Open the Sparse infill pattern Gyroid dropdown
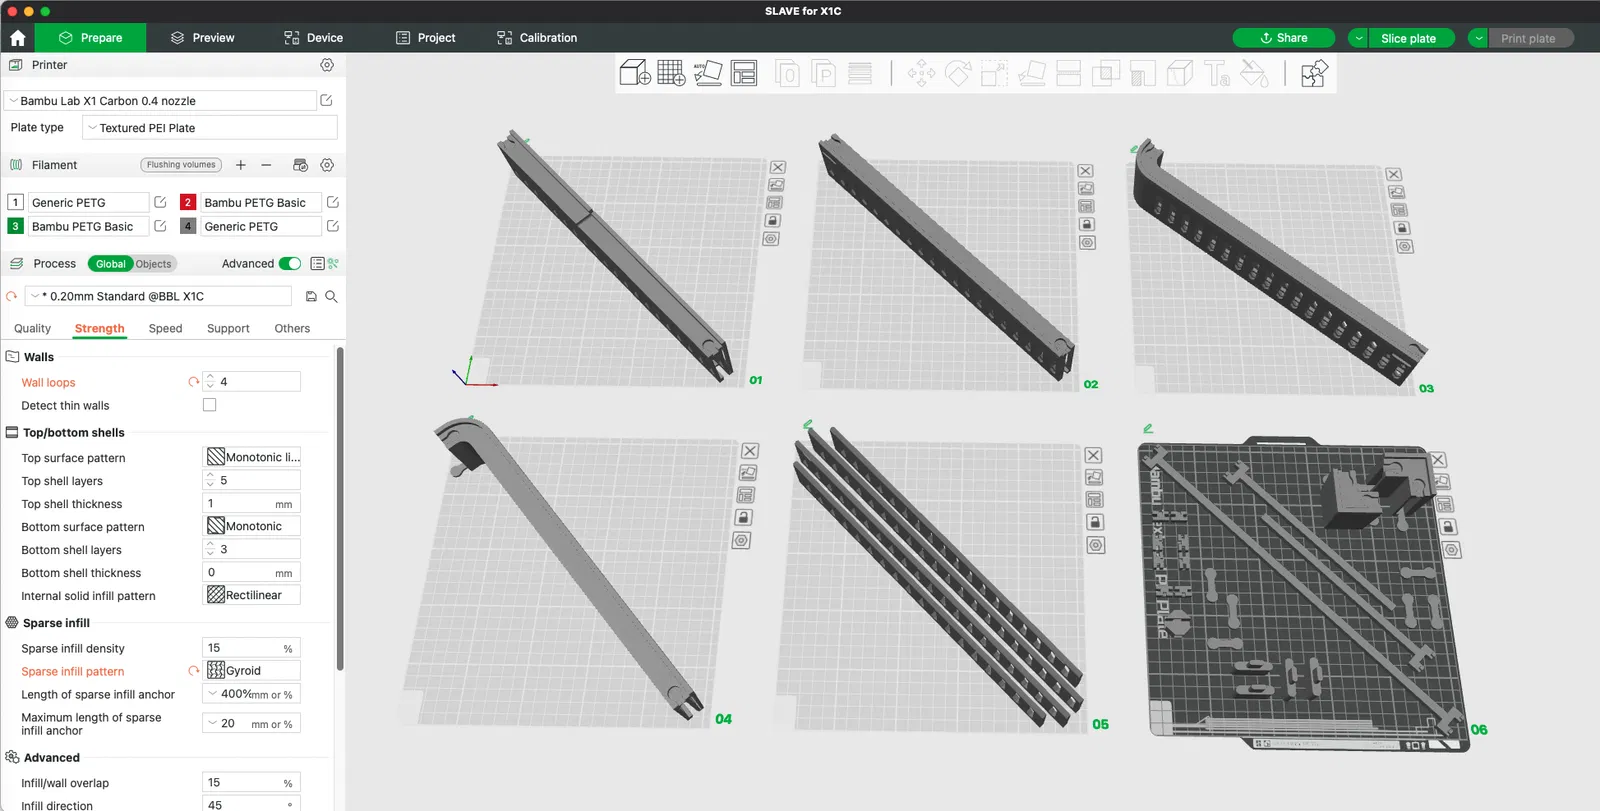The width and height of the screenshot is (1600, 811). click(252, 671)
